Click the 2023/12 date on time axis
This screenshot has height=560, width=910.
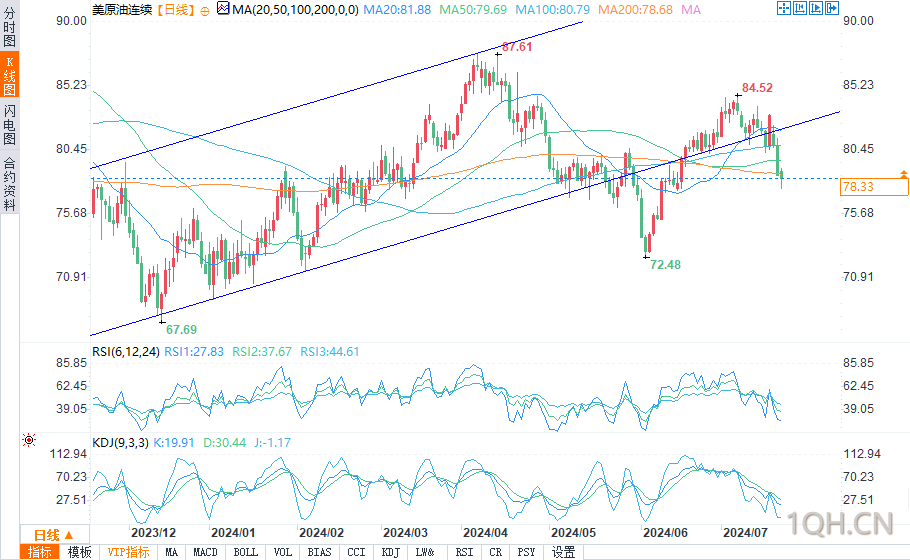[153, 533]
